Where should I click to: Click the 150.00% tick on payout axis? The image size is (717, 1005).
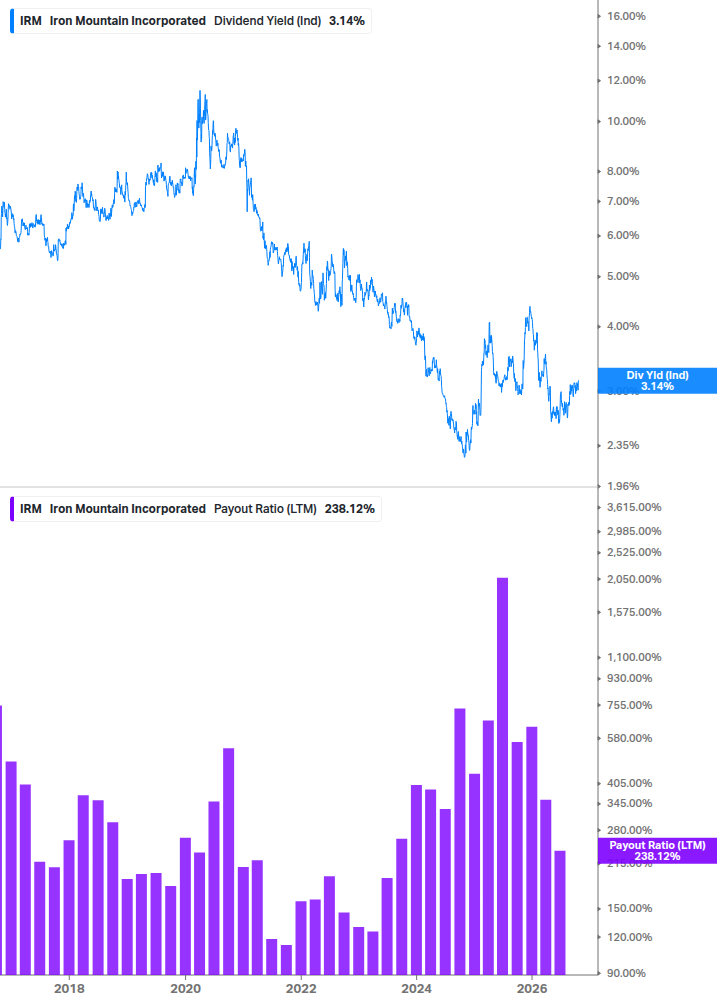point(629,908)
